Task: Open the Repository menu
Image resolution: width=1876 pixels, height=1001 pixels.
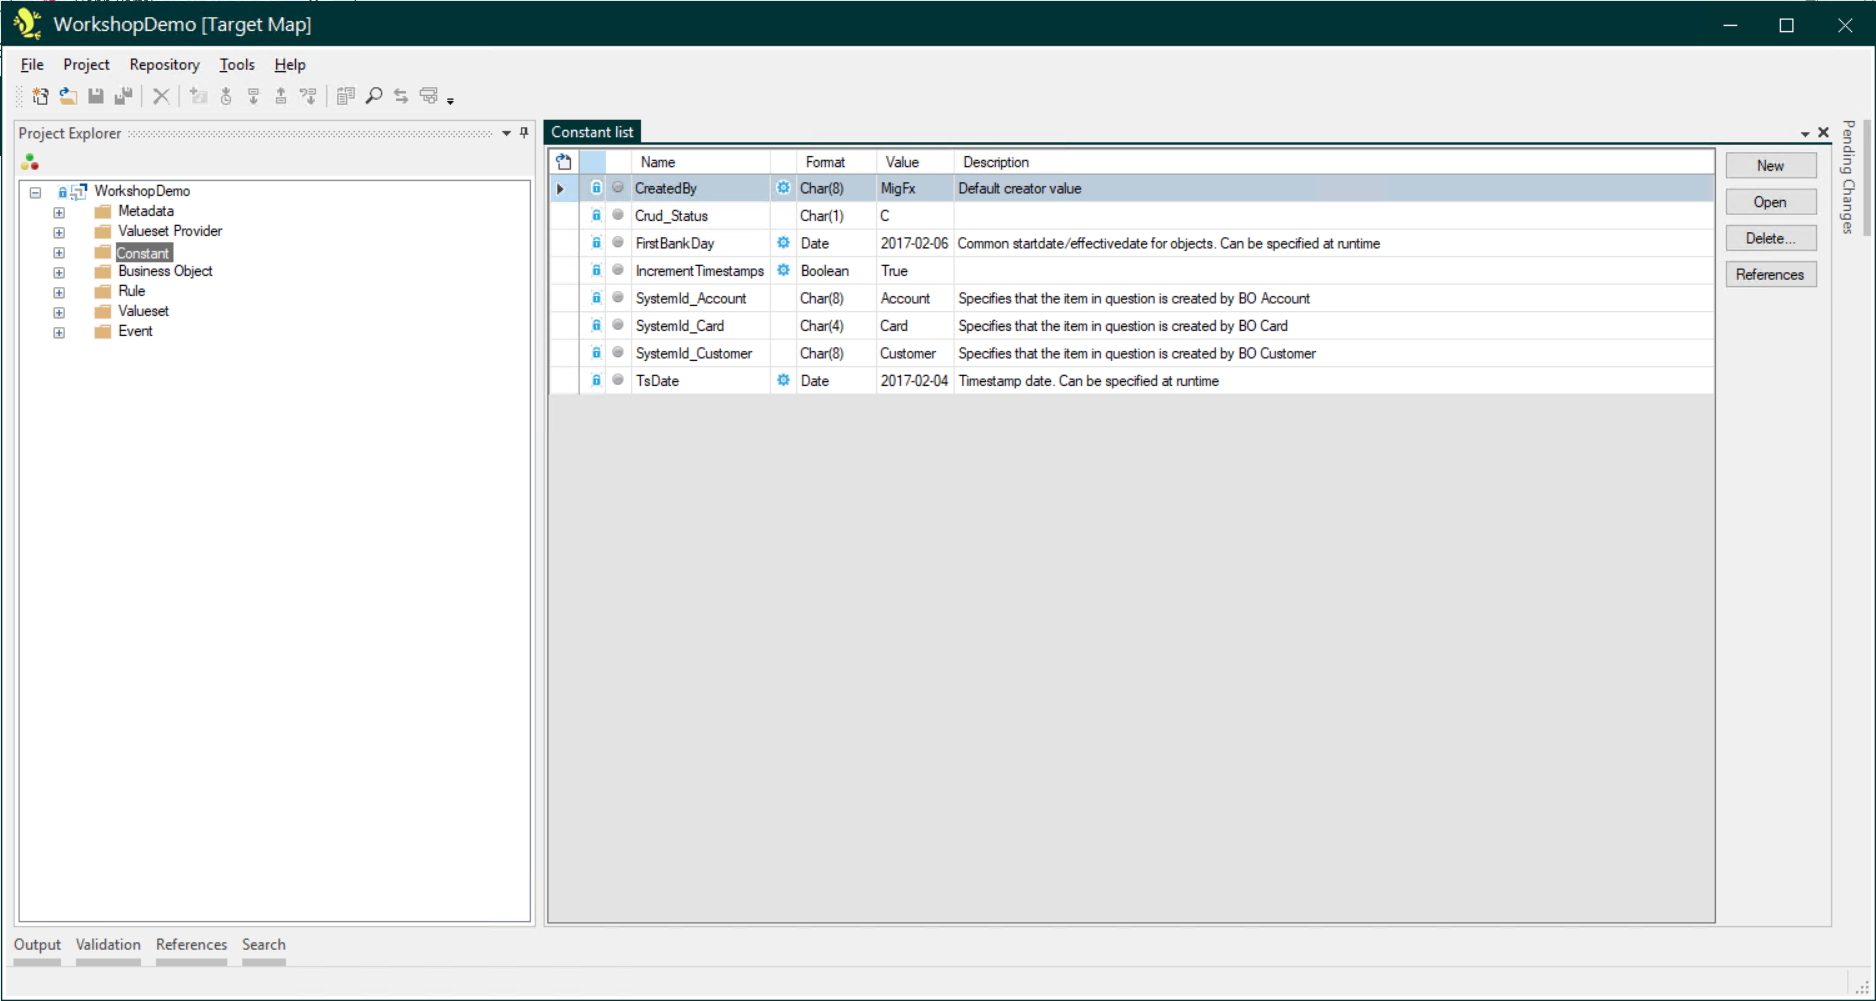Action: pyautogui.click(x=164, y=64)
